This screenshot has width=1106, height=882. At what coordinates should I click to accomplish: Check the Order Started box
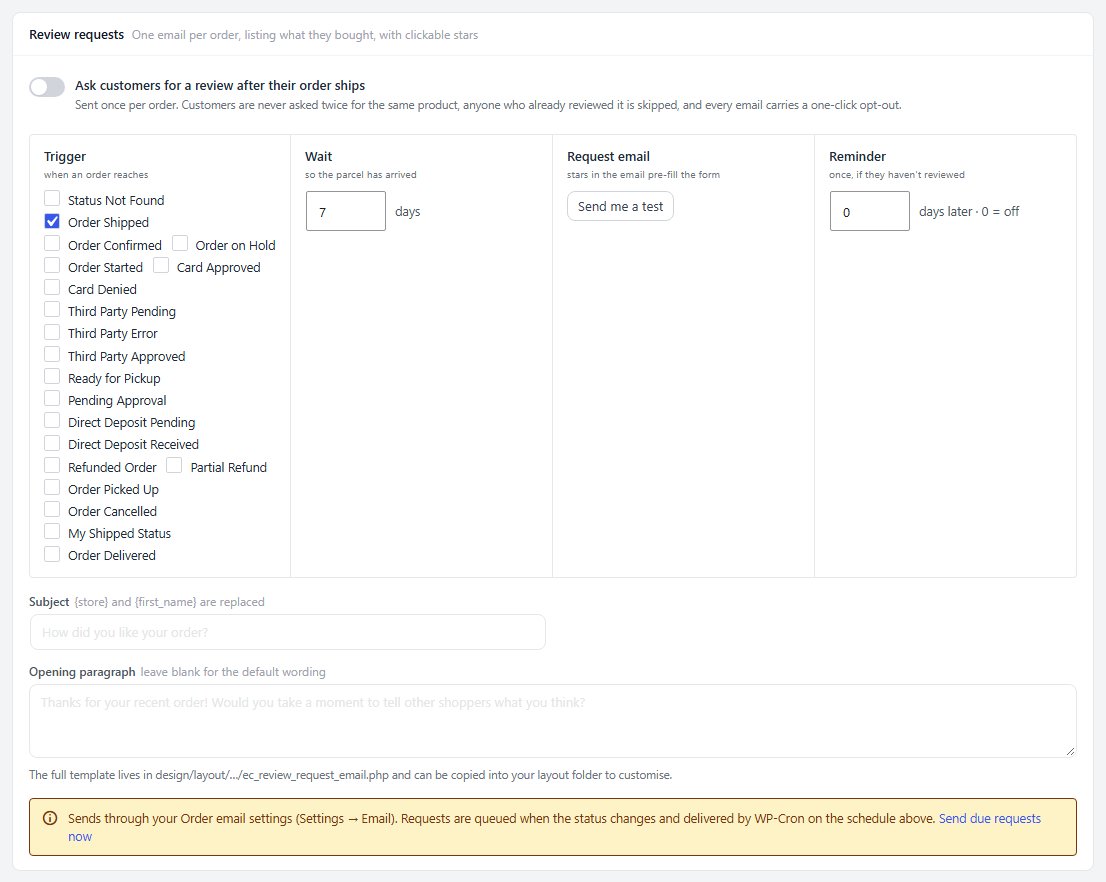(x=52, y=265)
